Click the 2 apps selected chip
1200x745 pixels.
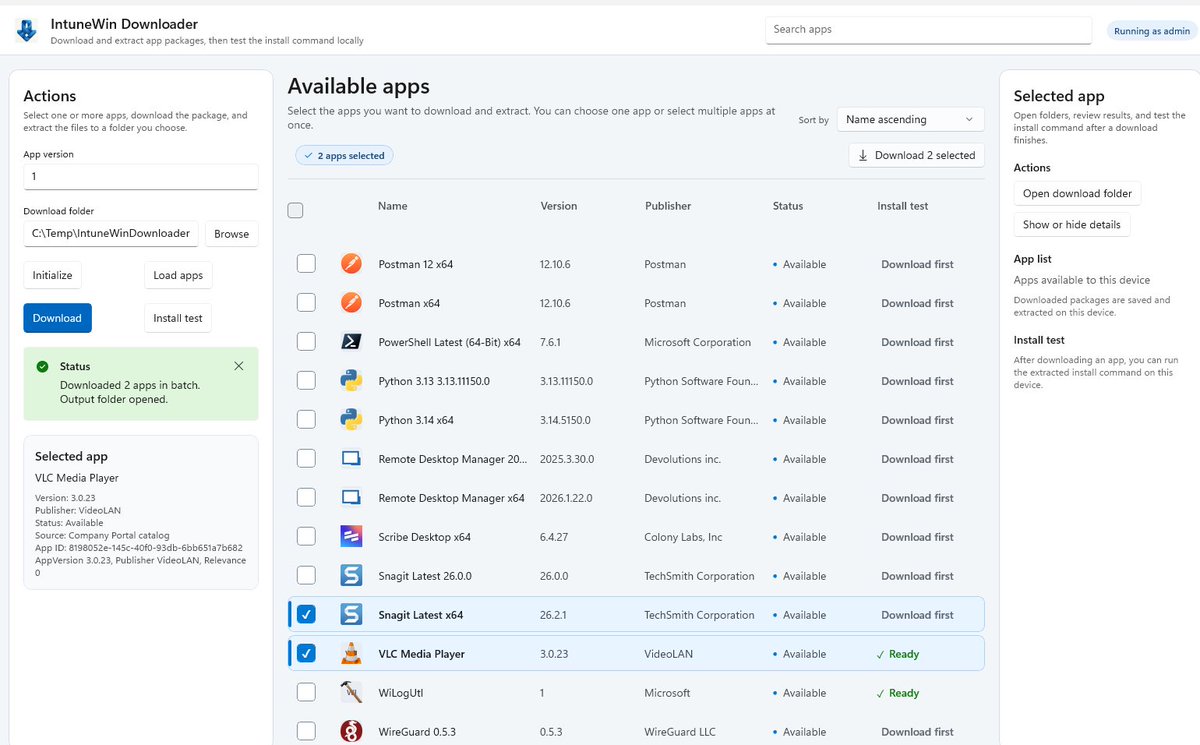click(x=344, y=156)
